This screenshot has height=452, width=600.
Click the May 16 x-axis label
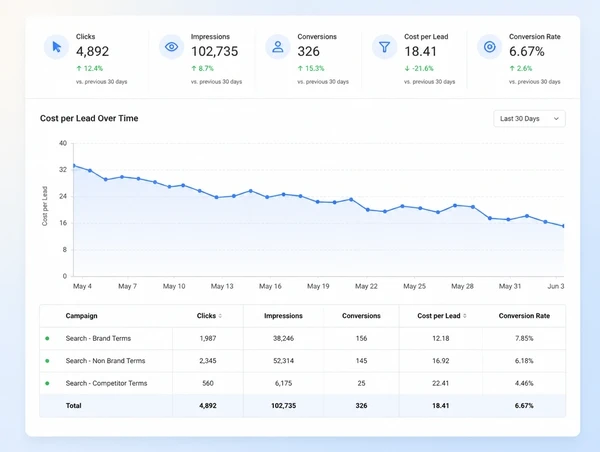point(270,286)
